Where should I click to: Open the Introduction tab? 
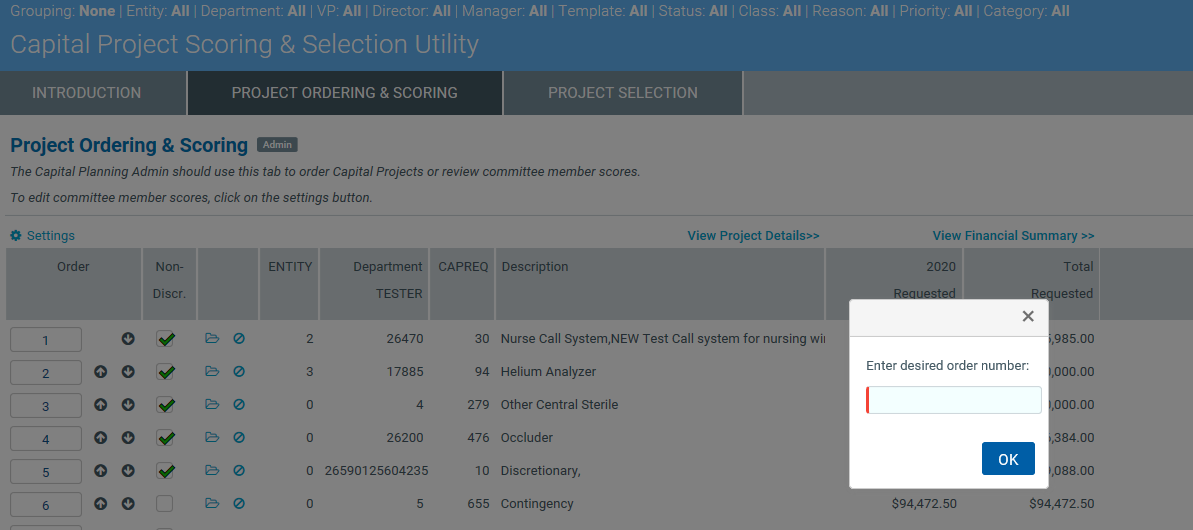[87, 93]
